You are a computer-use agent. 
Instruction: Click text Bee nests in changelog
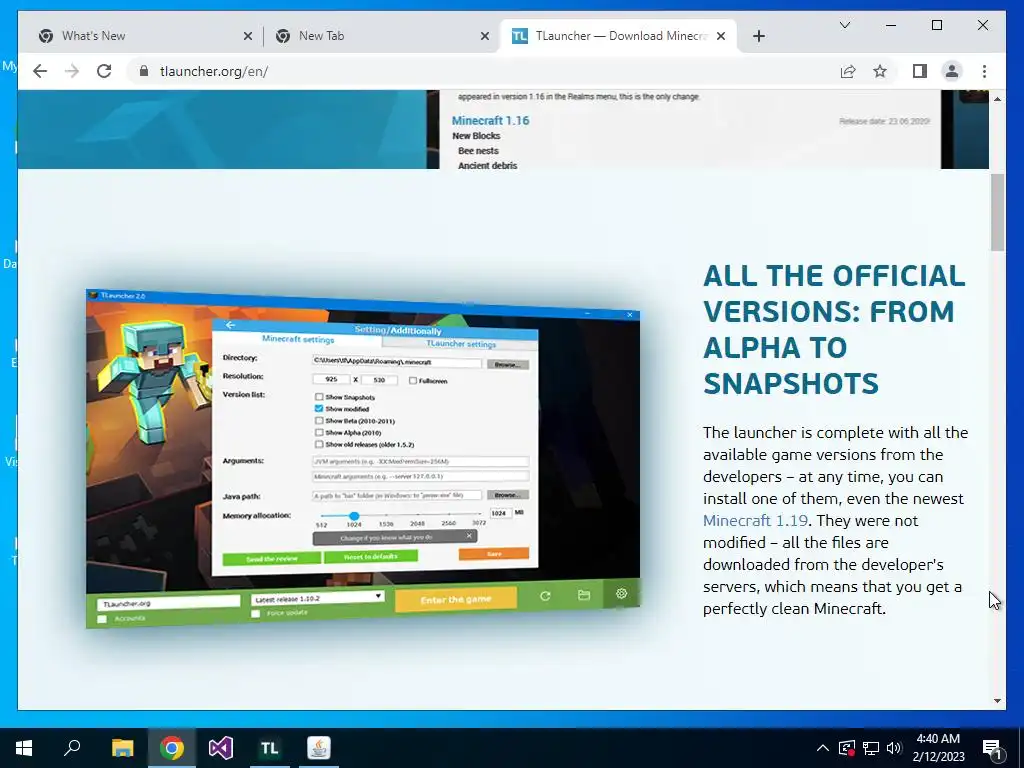click(478, 151)
